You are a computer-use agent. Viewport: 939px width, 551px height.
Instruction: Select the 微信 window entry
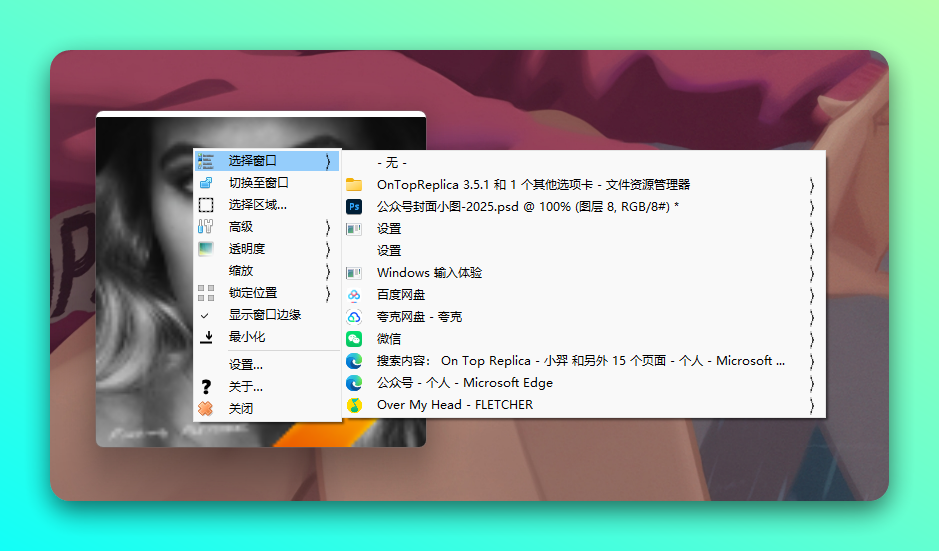pyautogui.click(x=583, y=339)
